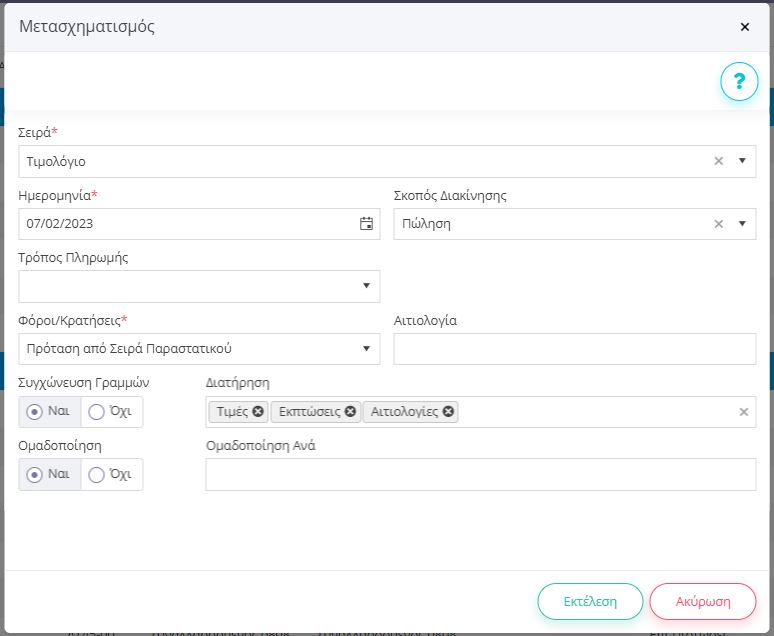Open the Φόροι/Κρατήσεις dropdown

coord(366,349)
